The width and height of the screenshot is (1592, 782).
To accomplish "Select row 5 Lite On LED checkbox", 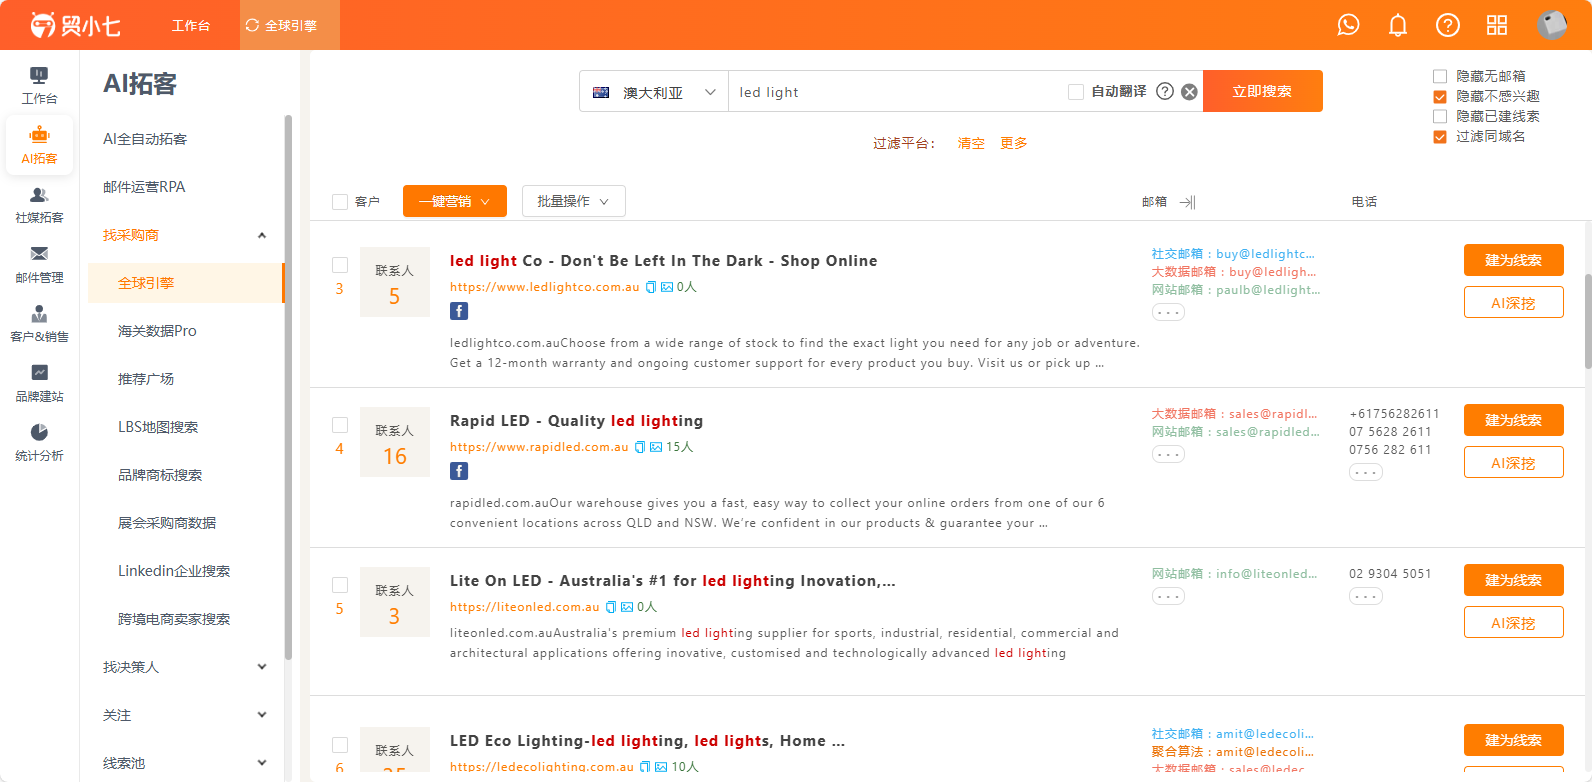I will pyautogui.click(x=340, y=585).
